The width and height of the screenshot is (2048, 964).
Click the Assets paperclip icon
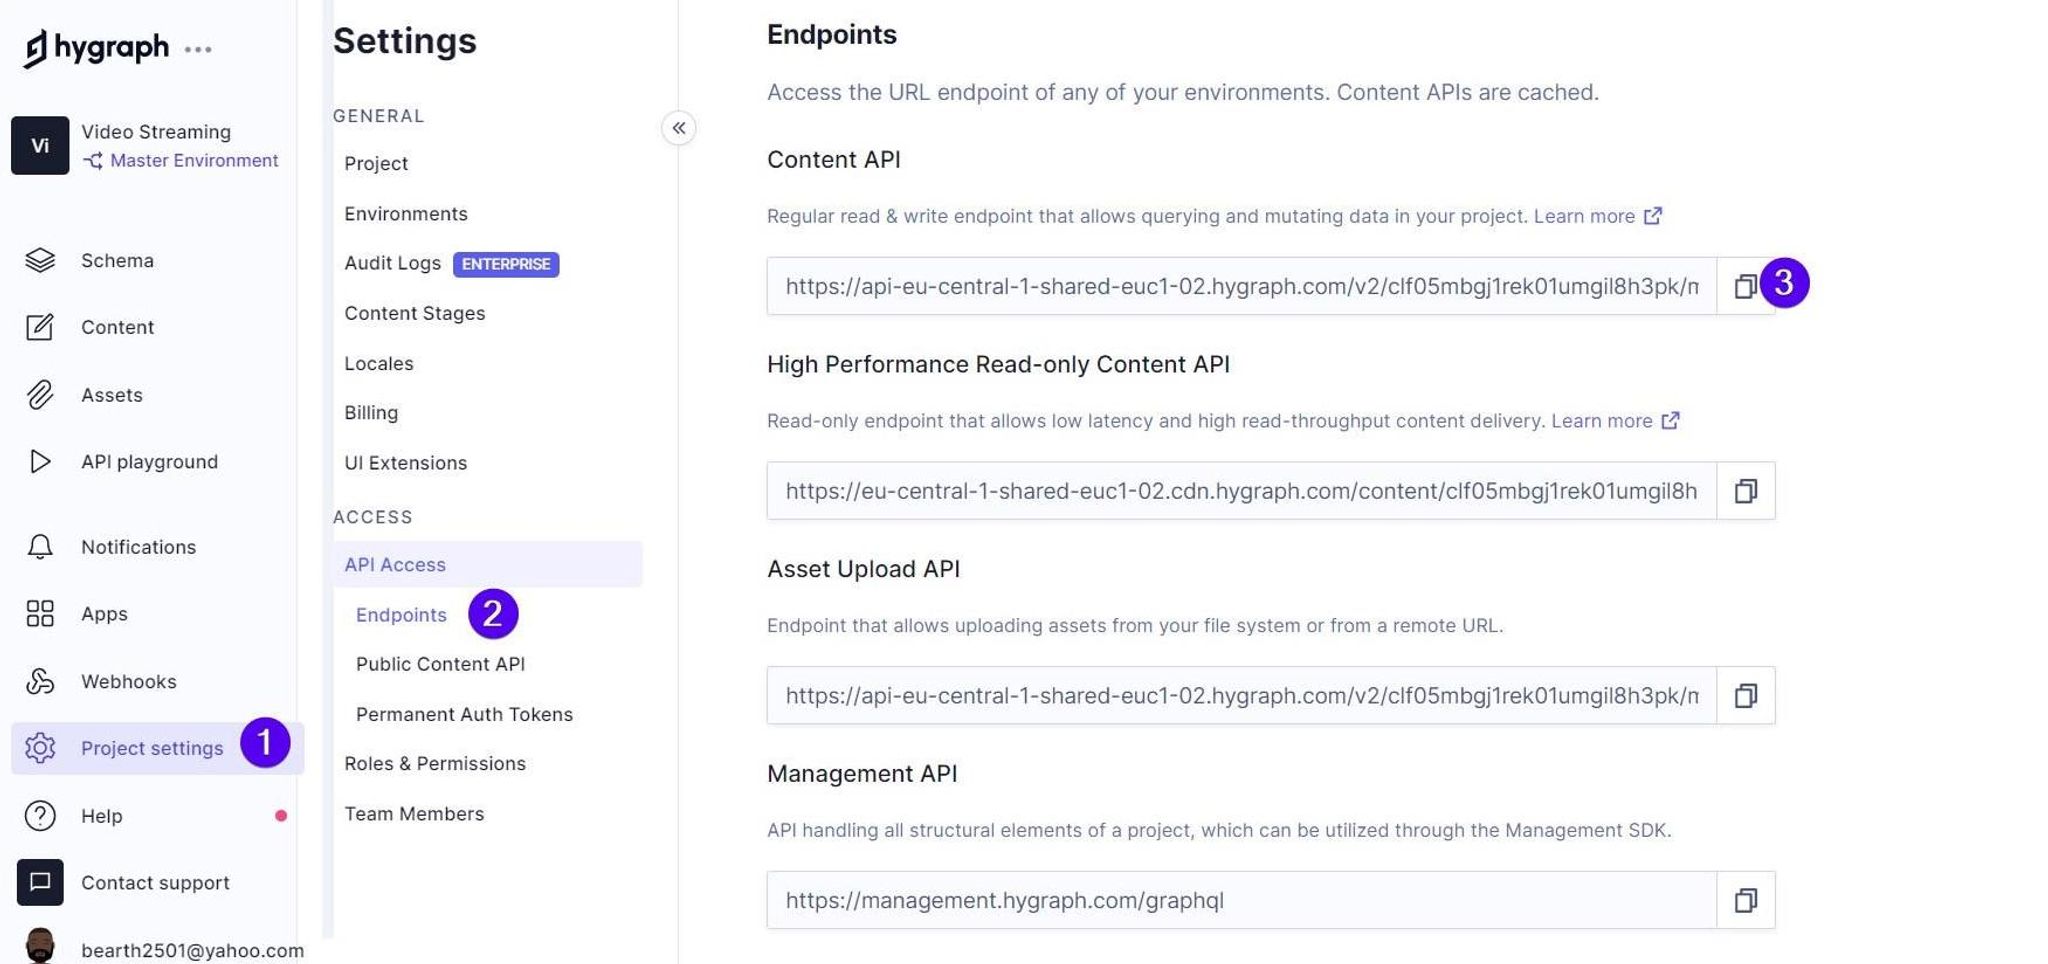[x=40, y=395]
